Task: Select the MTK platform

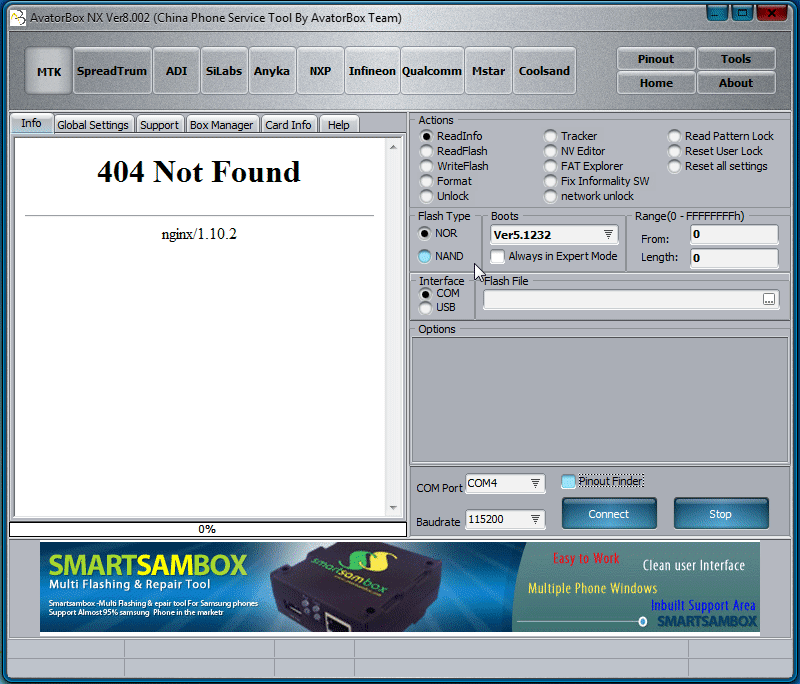Action: pyautogui.click(x=48, y=71)
